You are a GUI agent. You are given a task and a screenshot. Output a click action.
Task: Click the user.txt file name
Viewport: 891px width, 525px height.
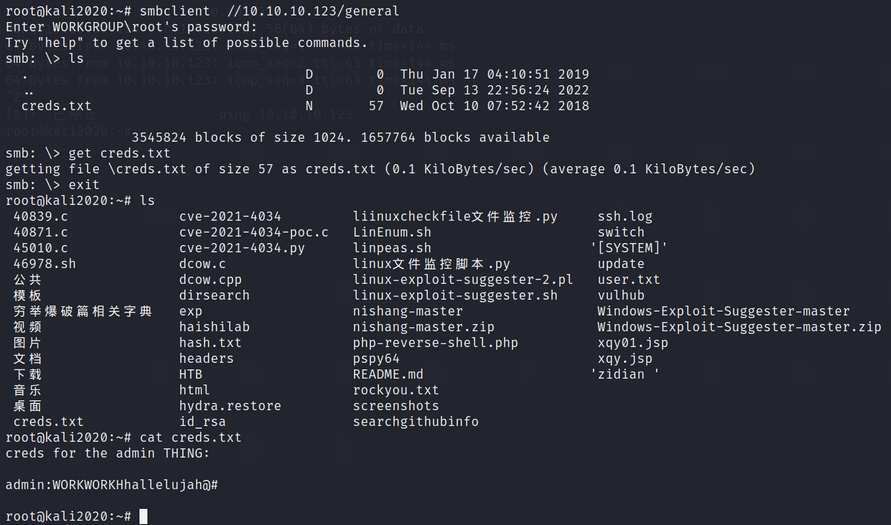click(629, 280)
